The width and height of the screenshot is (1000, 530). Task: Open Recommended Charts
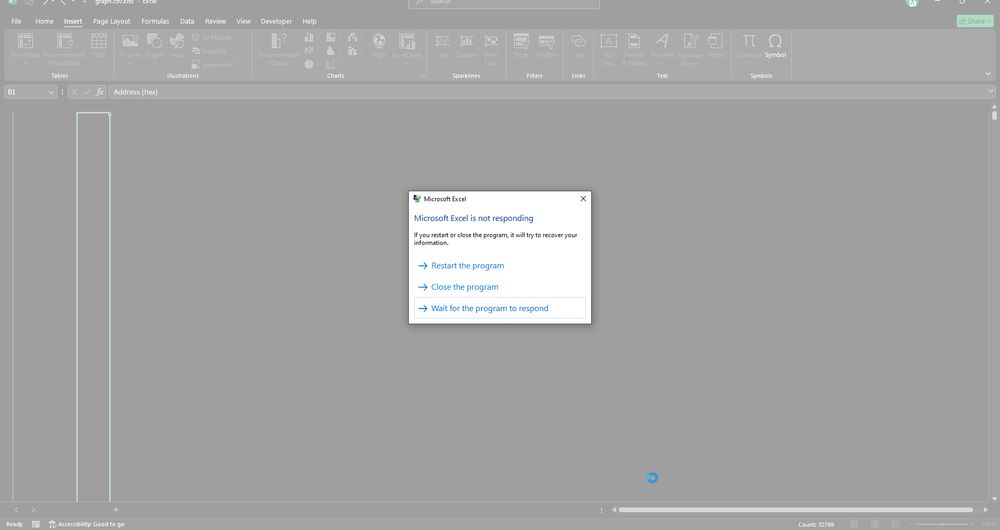[x=279, y=48]
